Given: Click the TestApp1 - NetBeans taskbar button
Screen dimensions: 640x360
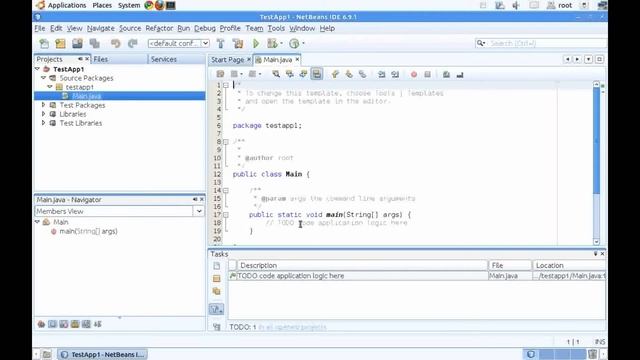Looking at the screenshot, I should point(102,354).
